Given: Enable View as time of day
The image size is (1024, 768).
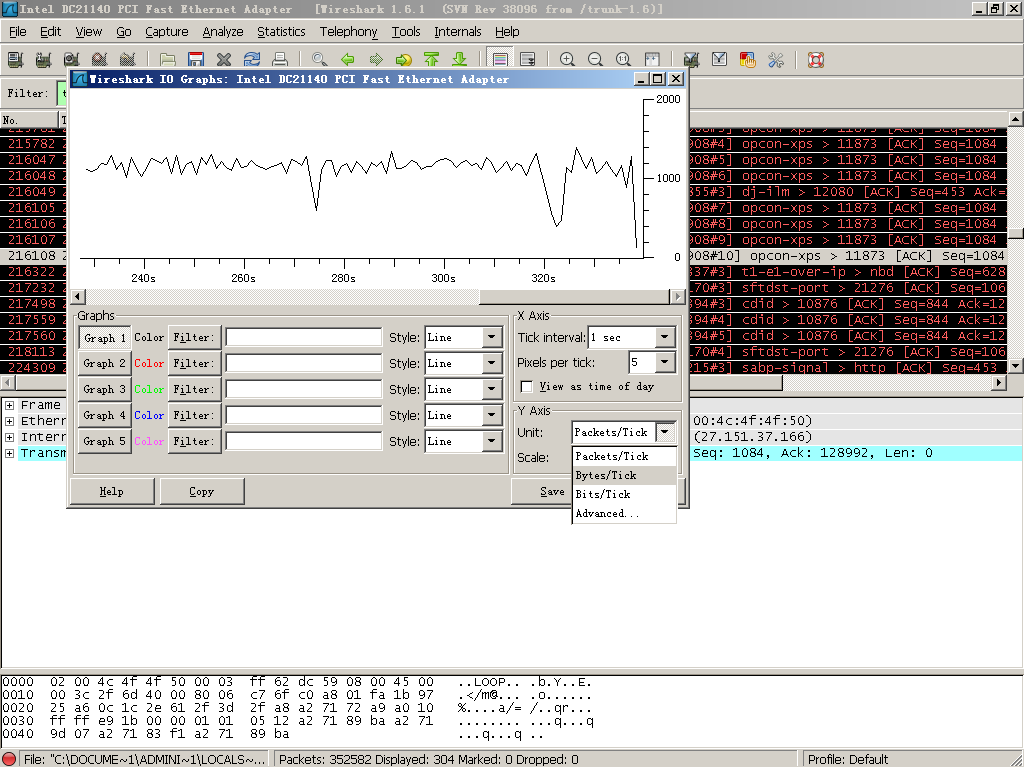Looking at the screenshot, I should click(527, 387).
